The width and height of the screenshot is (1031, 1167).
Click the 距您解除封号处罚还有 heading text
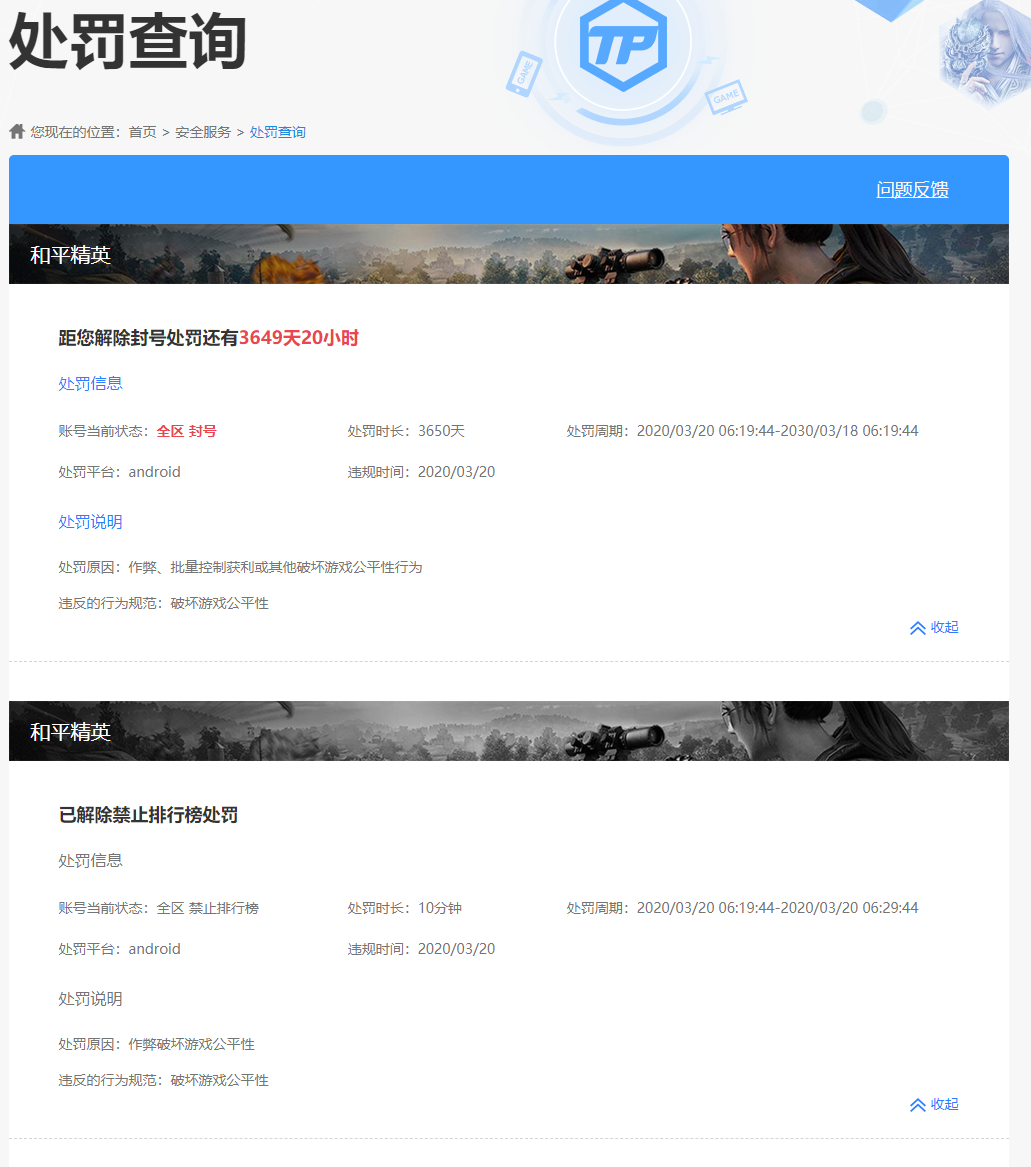click(148, 338)
